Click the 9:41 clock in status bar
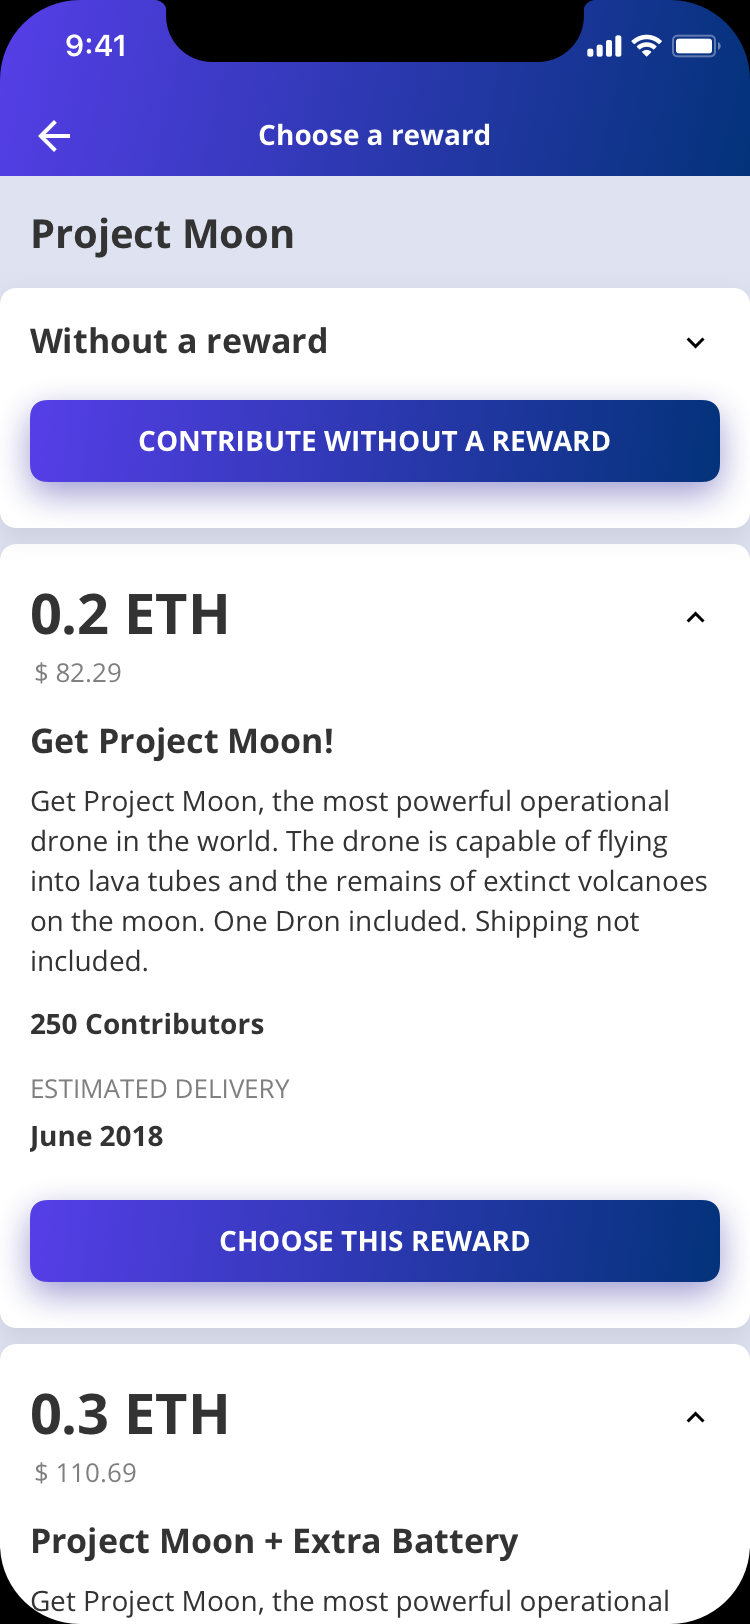The width and height of the screenshot is (750, 1624). coord(96,46)
